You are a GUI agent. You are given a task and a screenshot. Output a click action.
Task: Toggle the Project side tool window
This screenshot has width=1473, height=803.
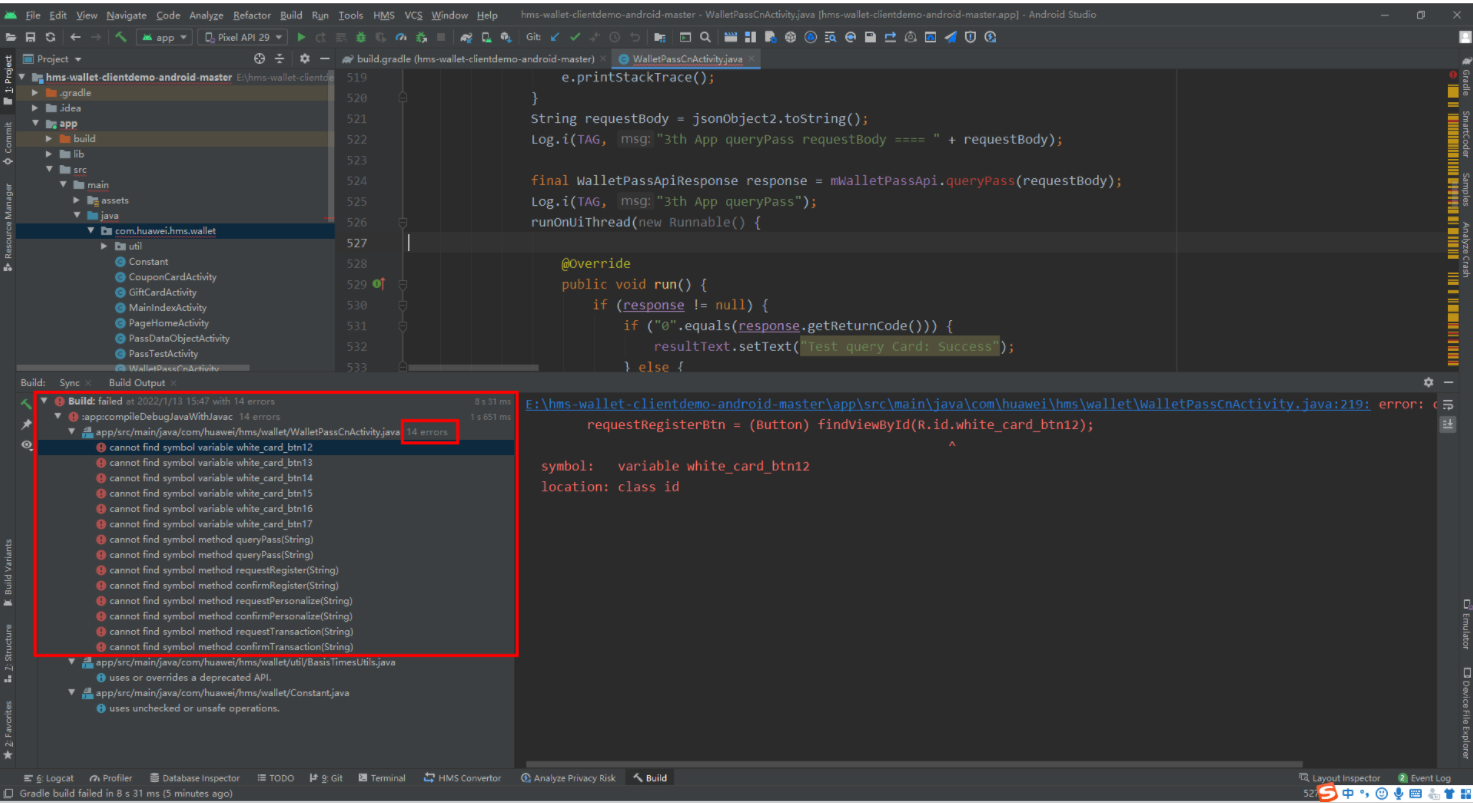coord(8,82)
